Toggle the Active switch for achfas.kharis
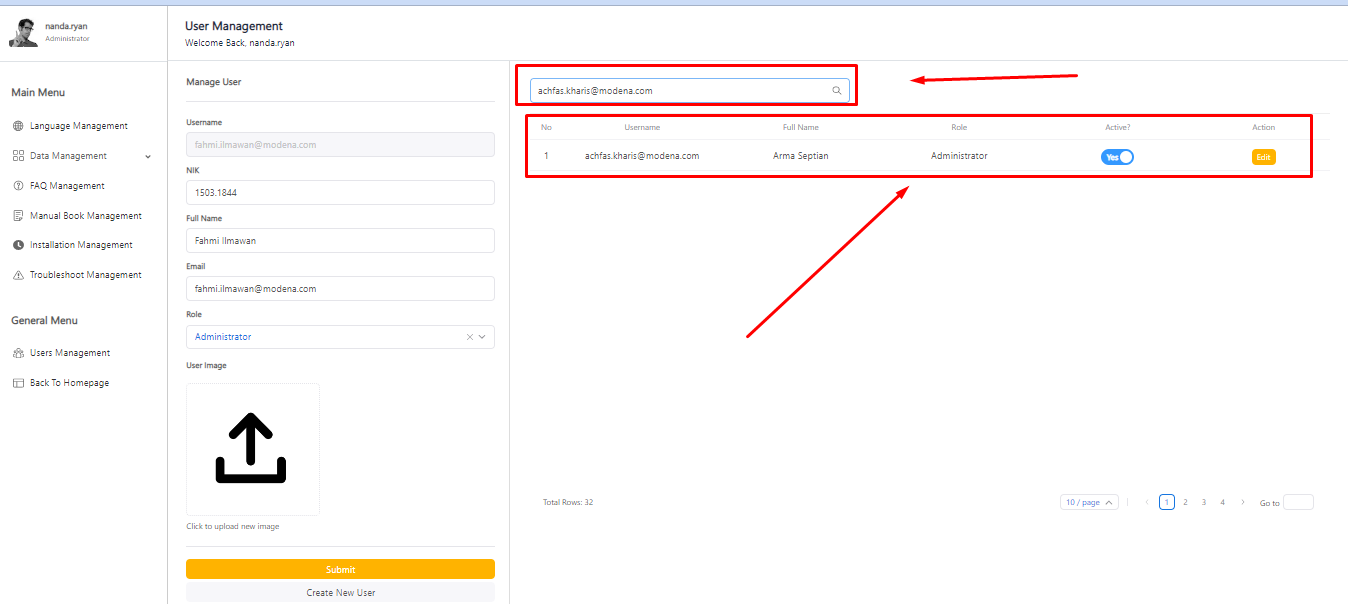1348x604 pixels. (1117, 157)
